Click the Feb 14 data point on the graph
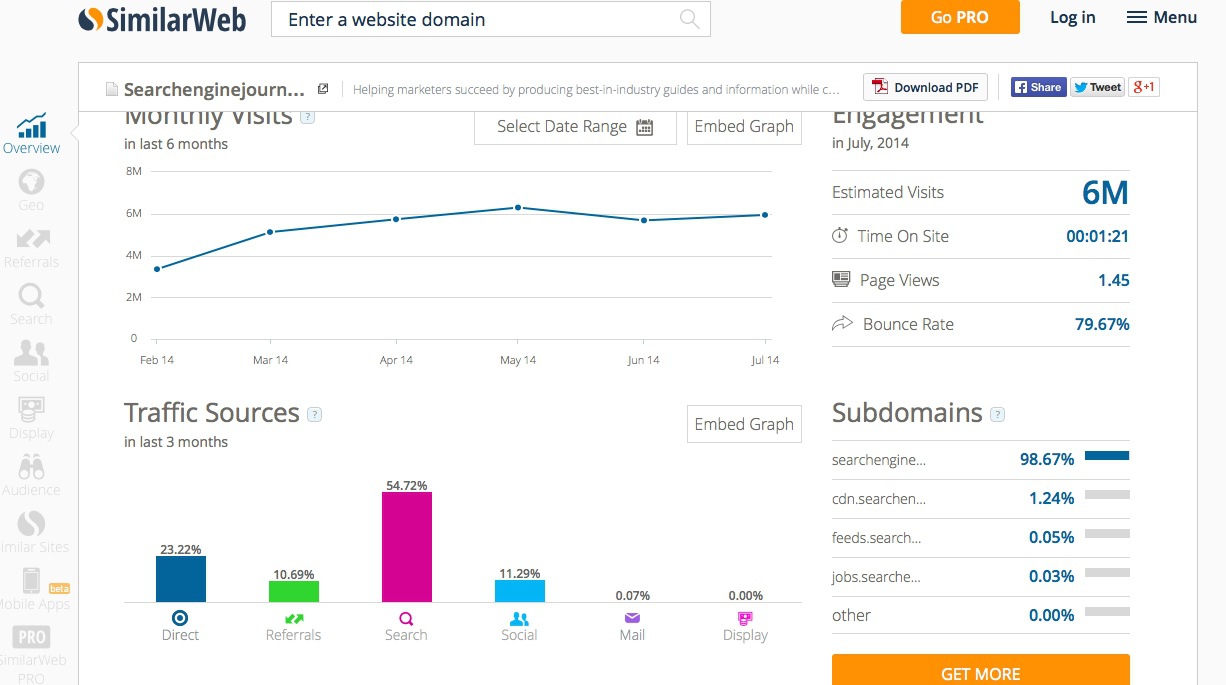 click(x=157, y=269)
